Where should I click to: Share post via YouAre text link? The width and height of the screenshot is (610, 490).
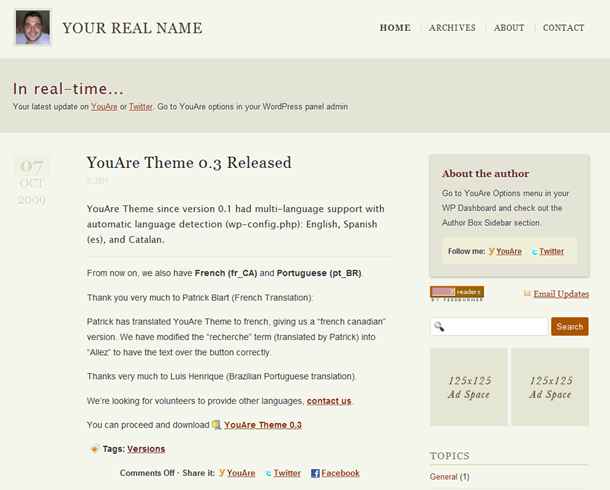(241, 473)
